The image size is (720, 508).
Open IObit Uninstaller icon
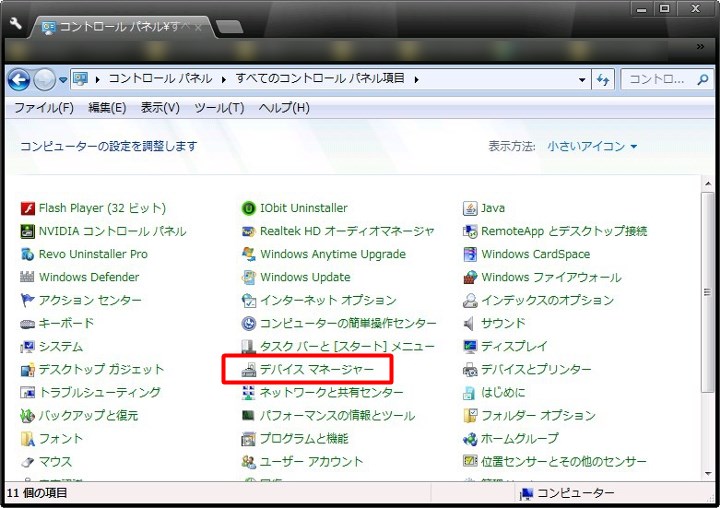(x=248, y=209)
